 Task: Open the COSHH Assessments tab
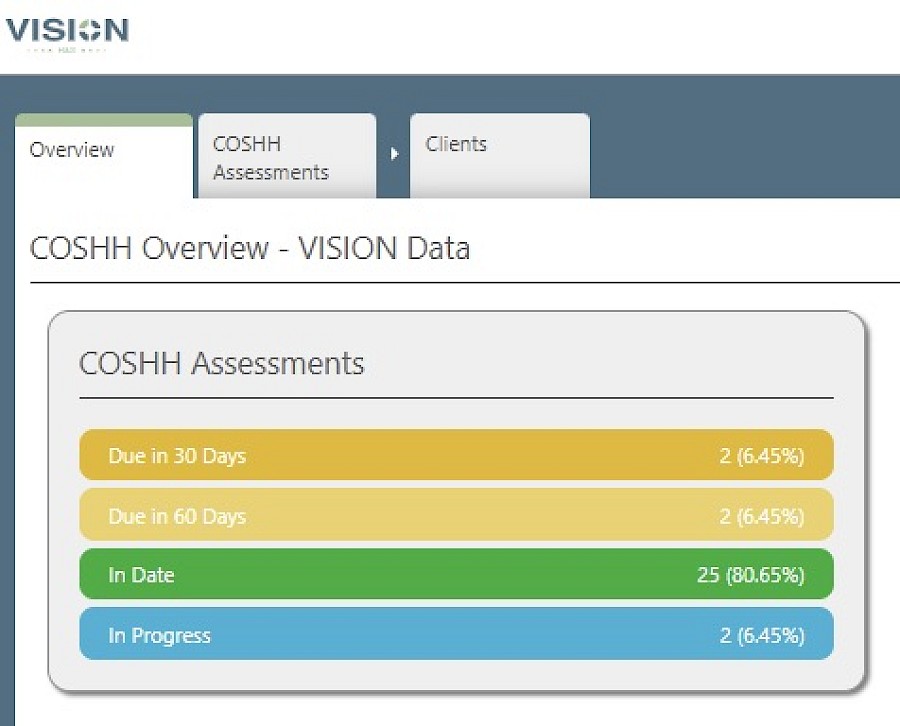287,156
